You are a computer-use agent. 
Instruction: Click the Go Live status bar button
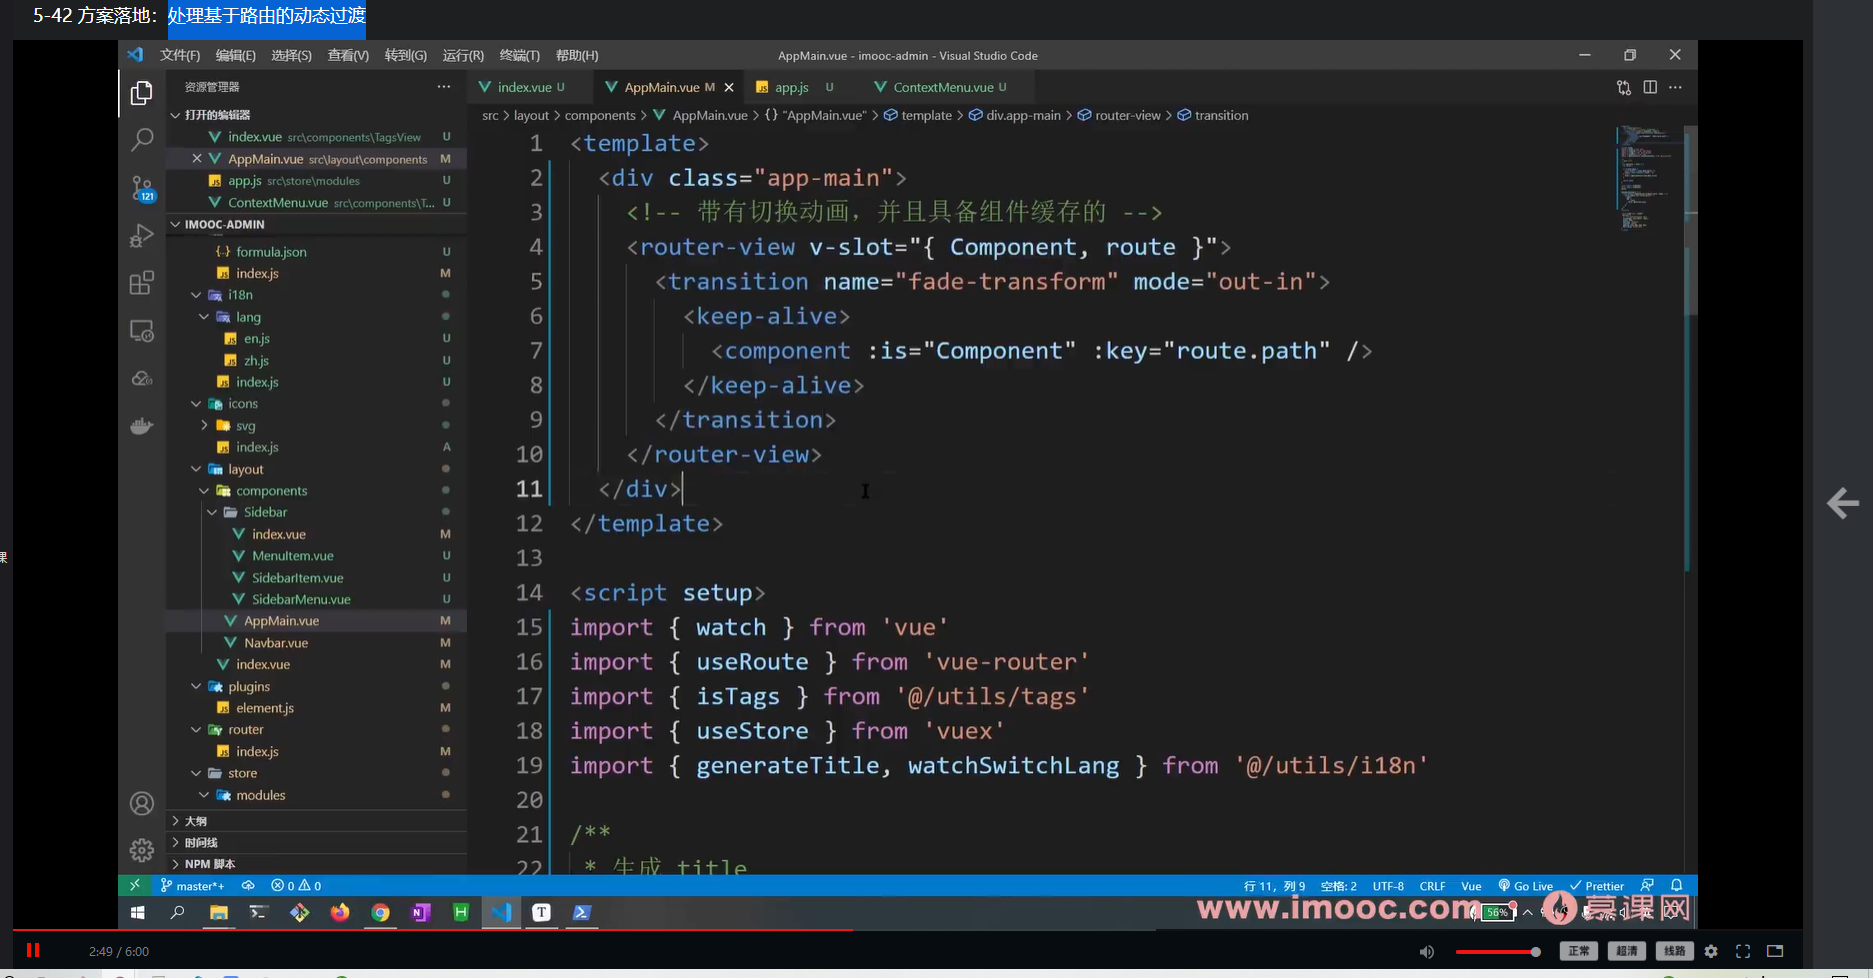pyautogui.click(x=1525, y=885)
